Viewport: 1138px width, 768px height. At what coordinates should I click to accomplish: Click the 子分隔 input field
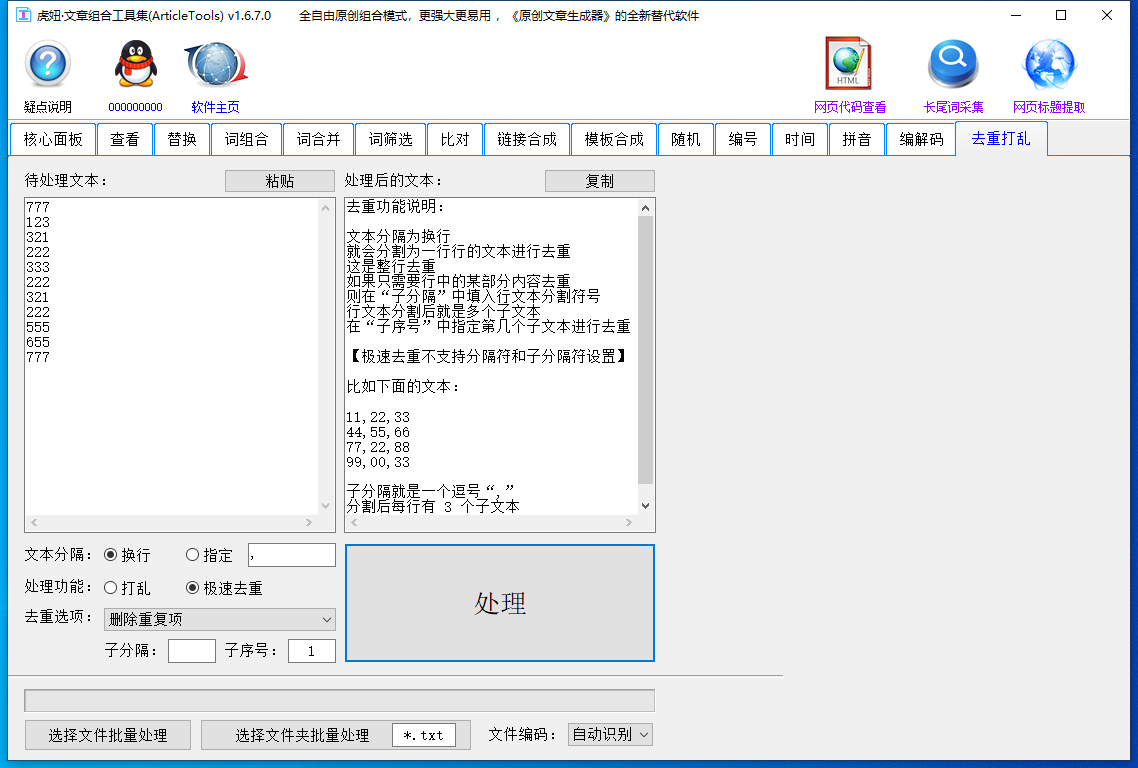pos(192,651)
